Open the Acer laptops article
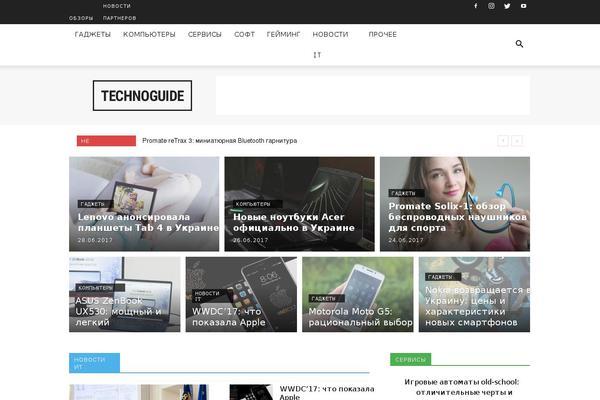This screenshot has height=400, width=600. pos(300,204)
